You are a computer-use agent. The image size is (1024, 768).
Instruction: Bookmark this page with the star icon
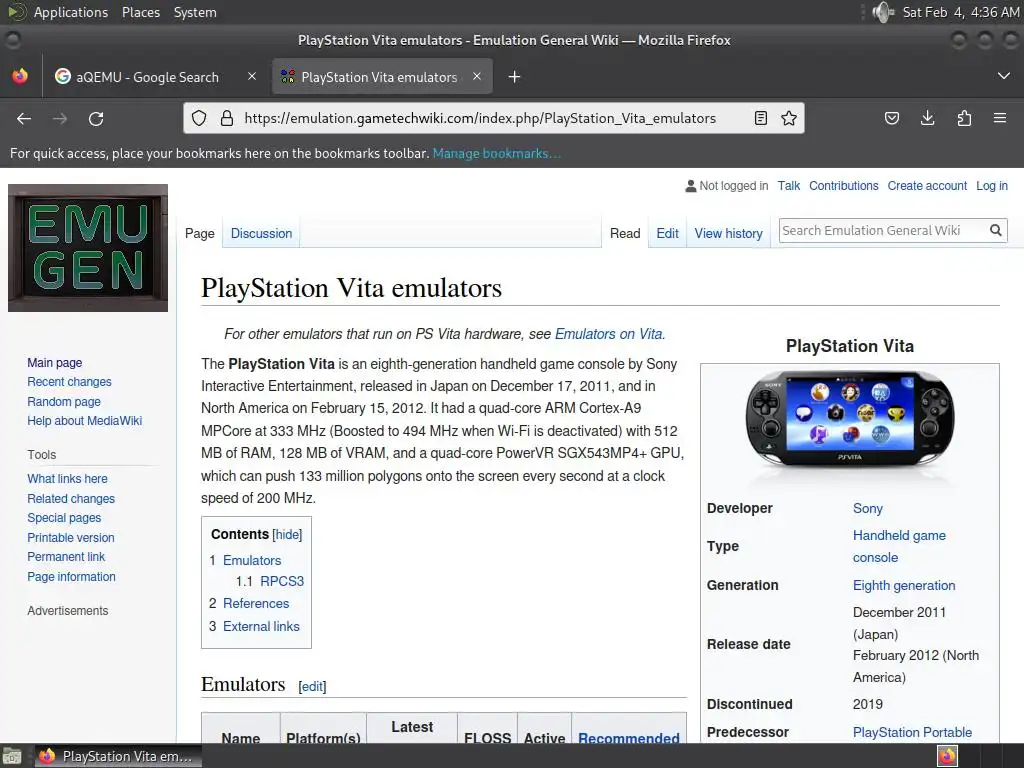coord(789,118)
